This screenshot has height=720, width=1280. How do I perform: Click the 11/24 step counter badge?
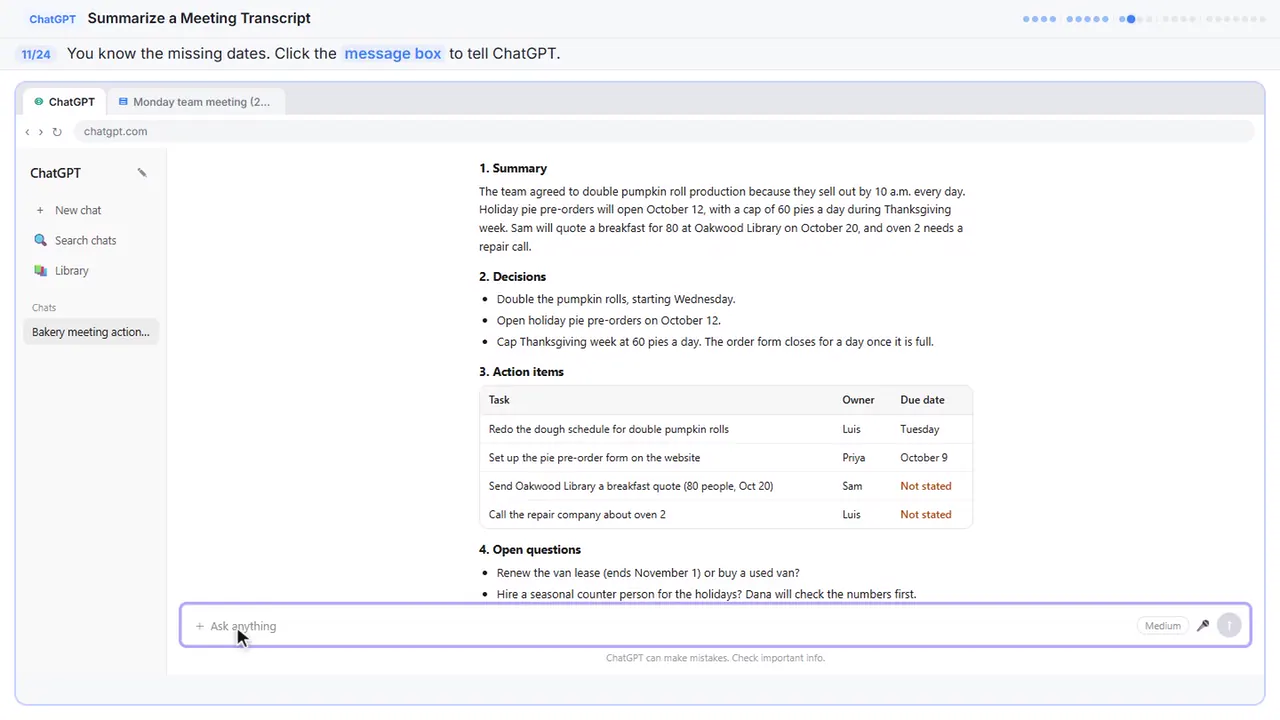(36, 54)
